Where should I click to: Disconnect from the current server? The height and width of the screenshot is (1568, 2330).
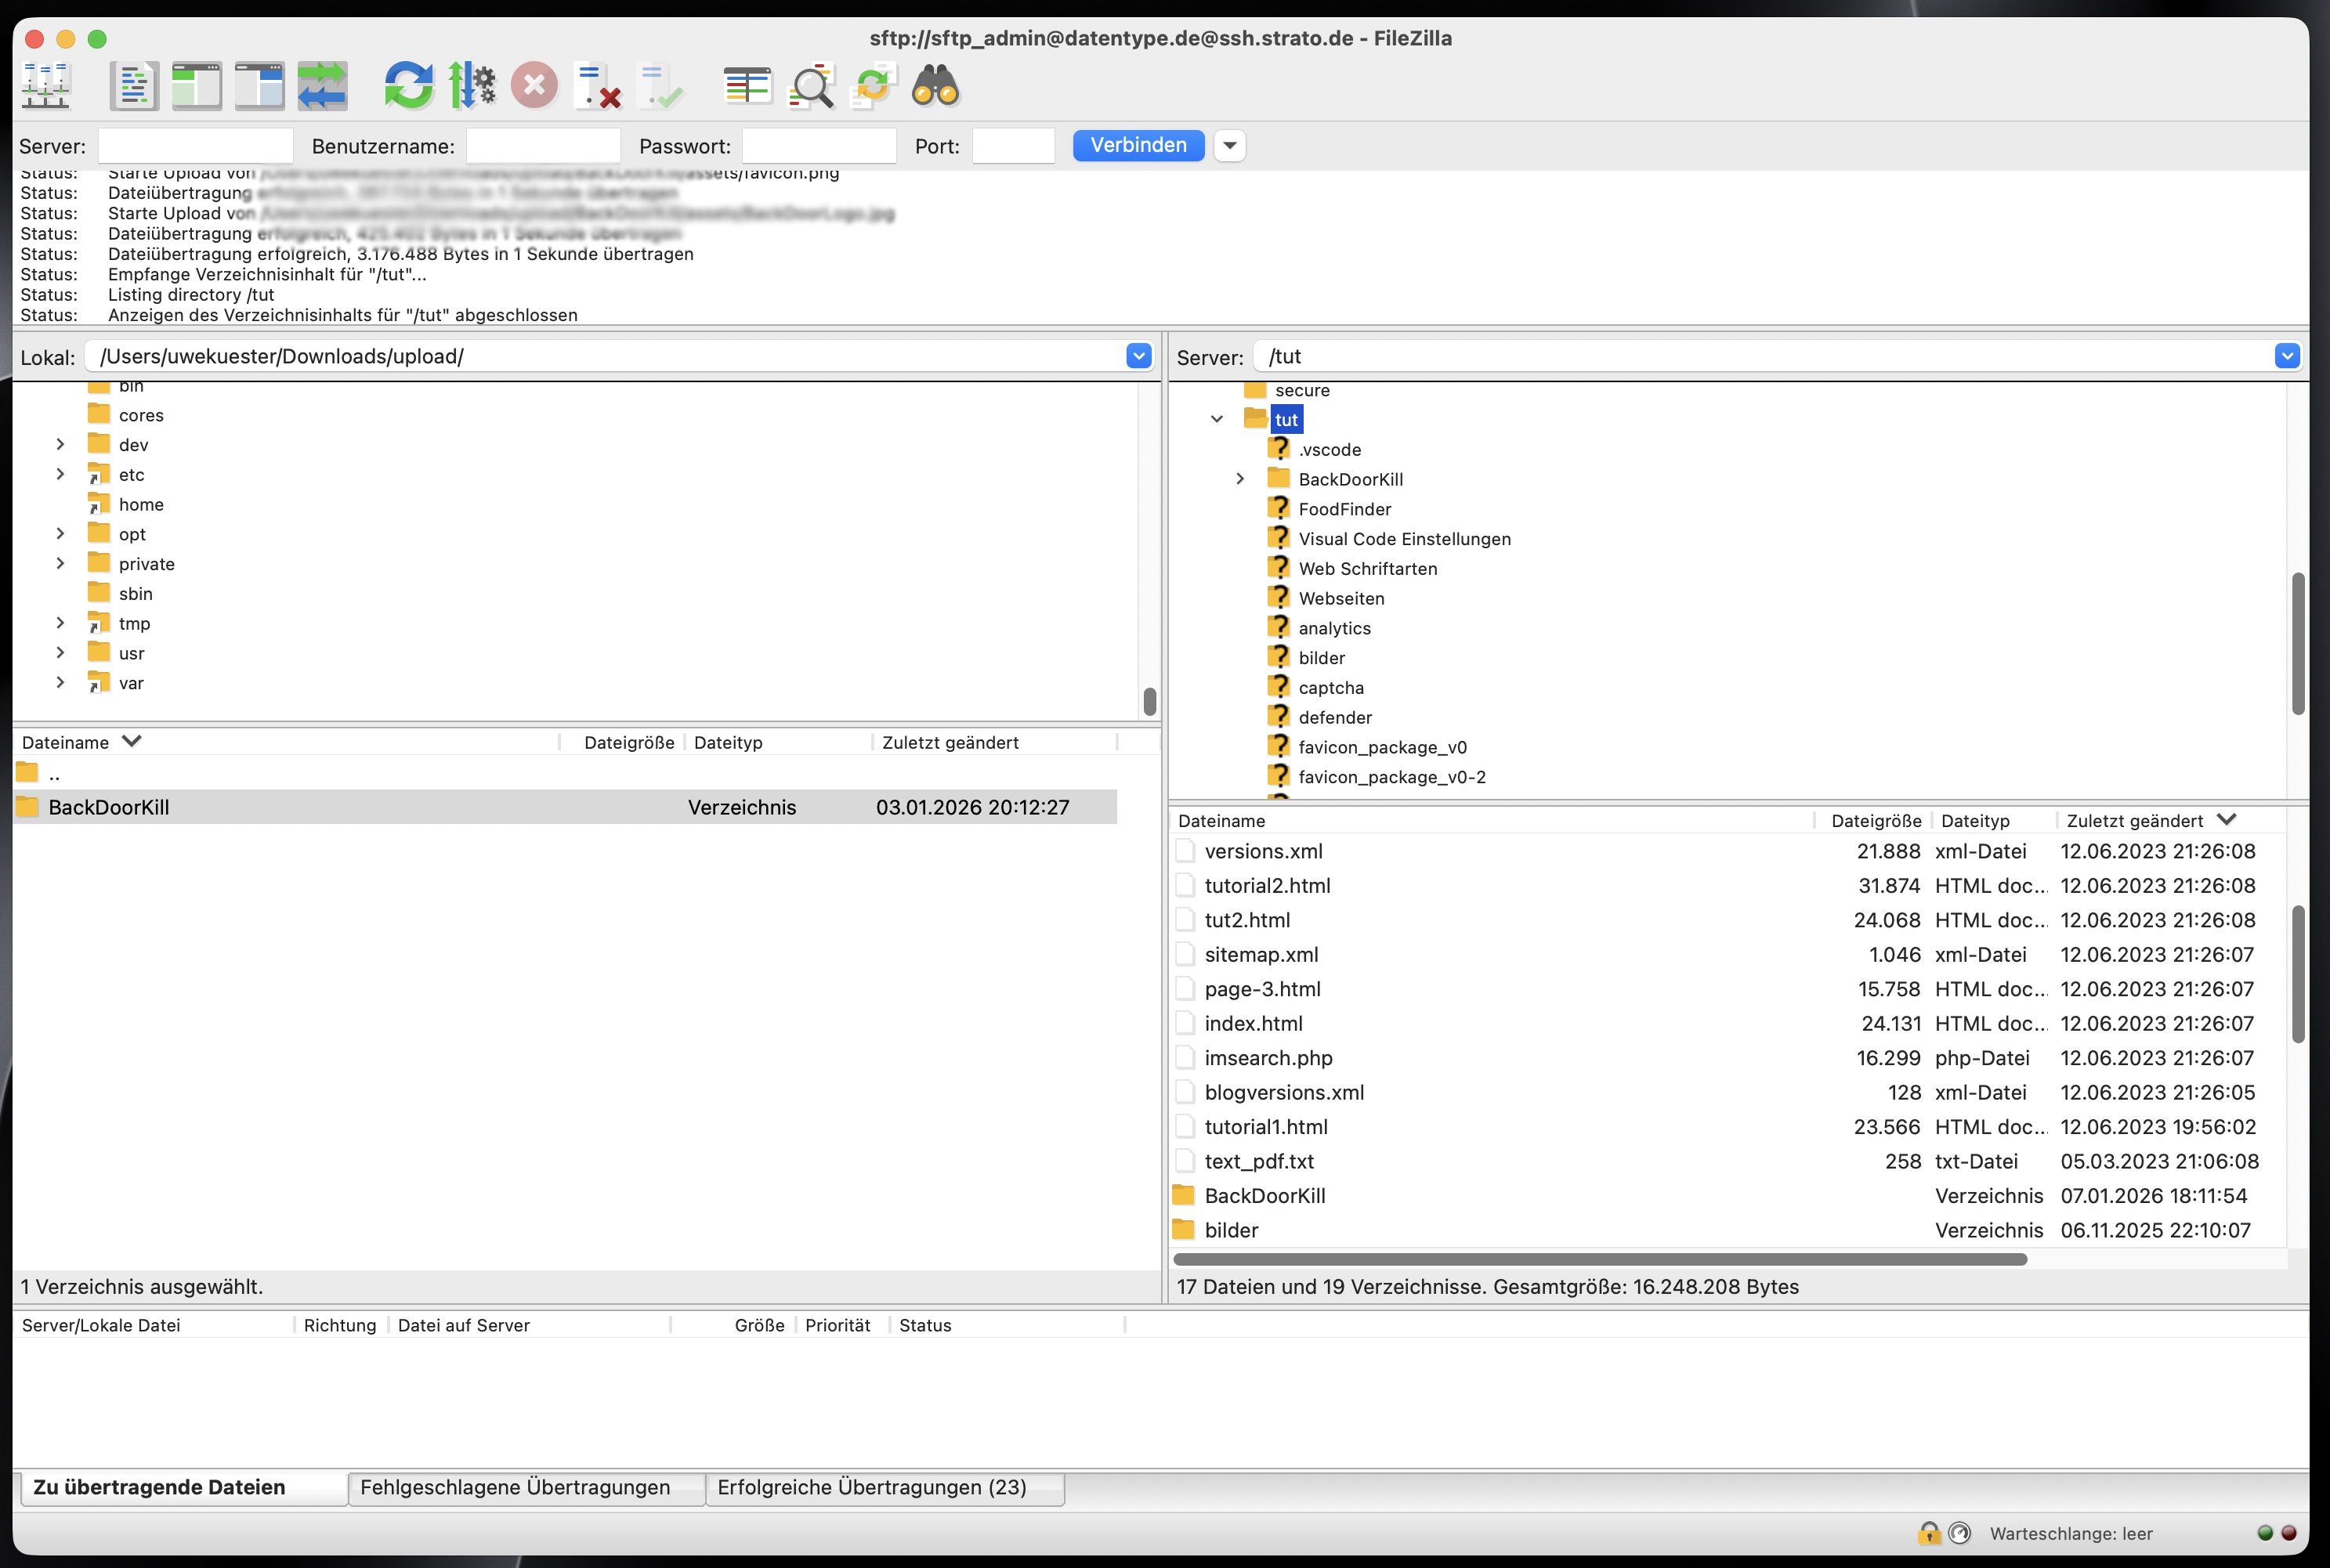(597, 86)
